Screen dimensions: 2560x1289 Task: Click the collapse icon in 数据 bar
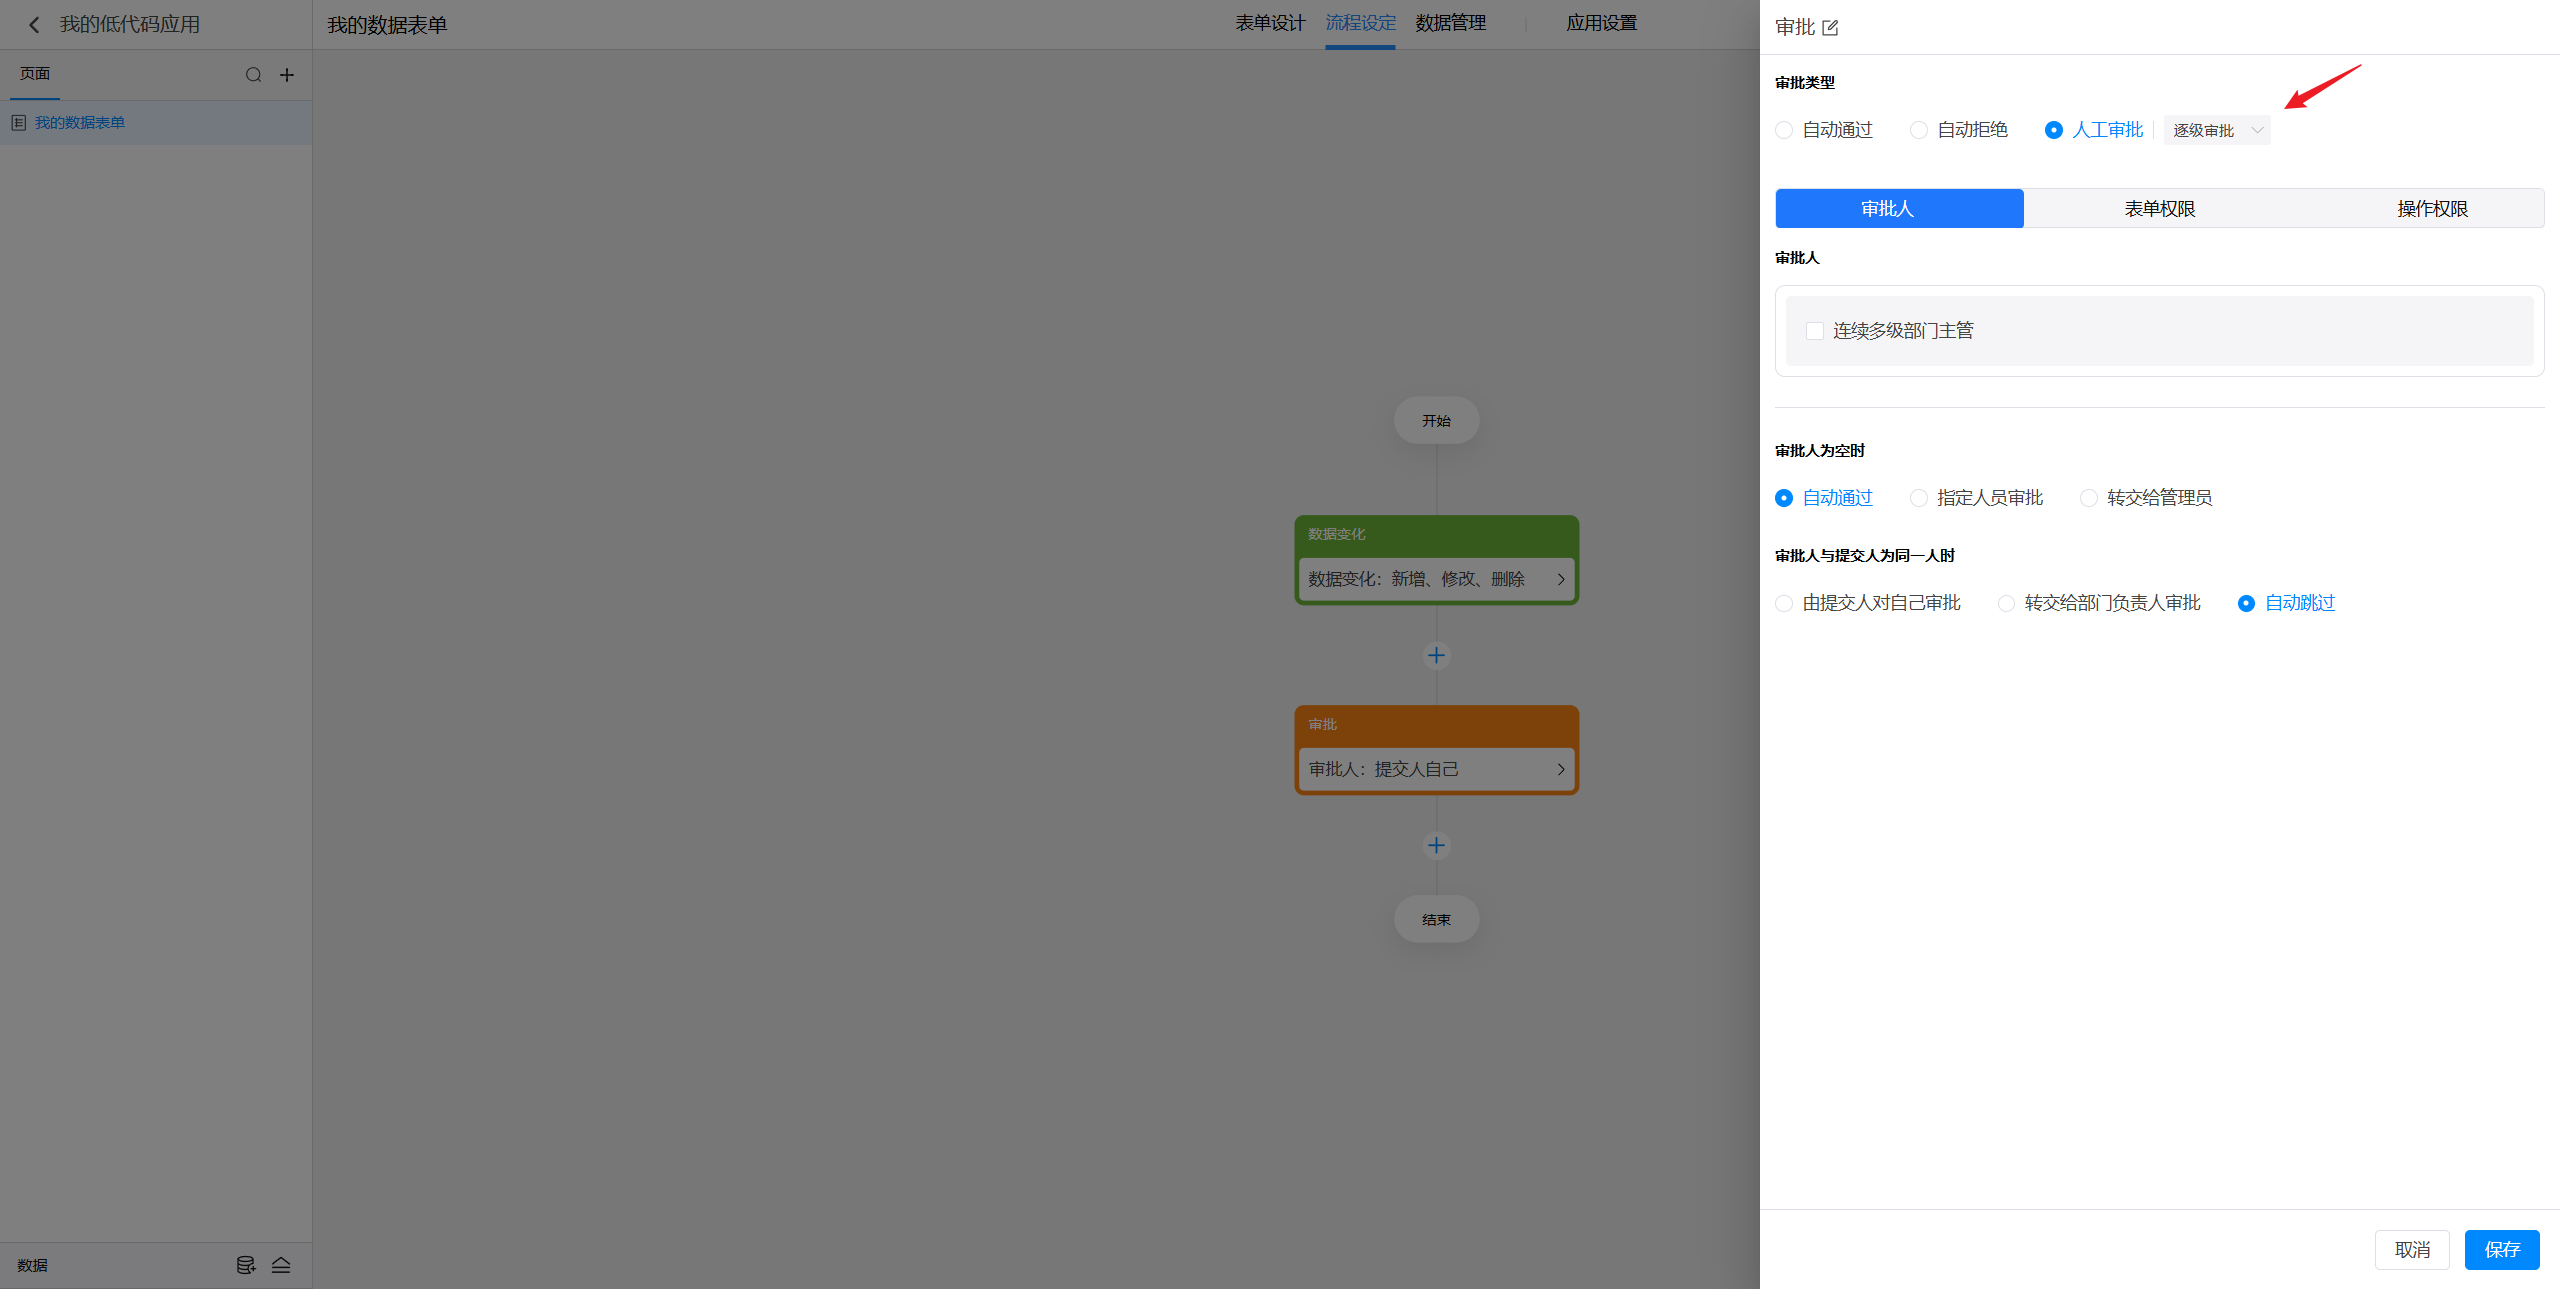pos(281,1265)
